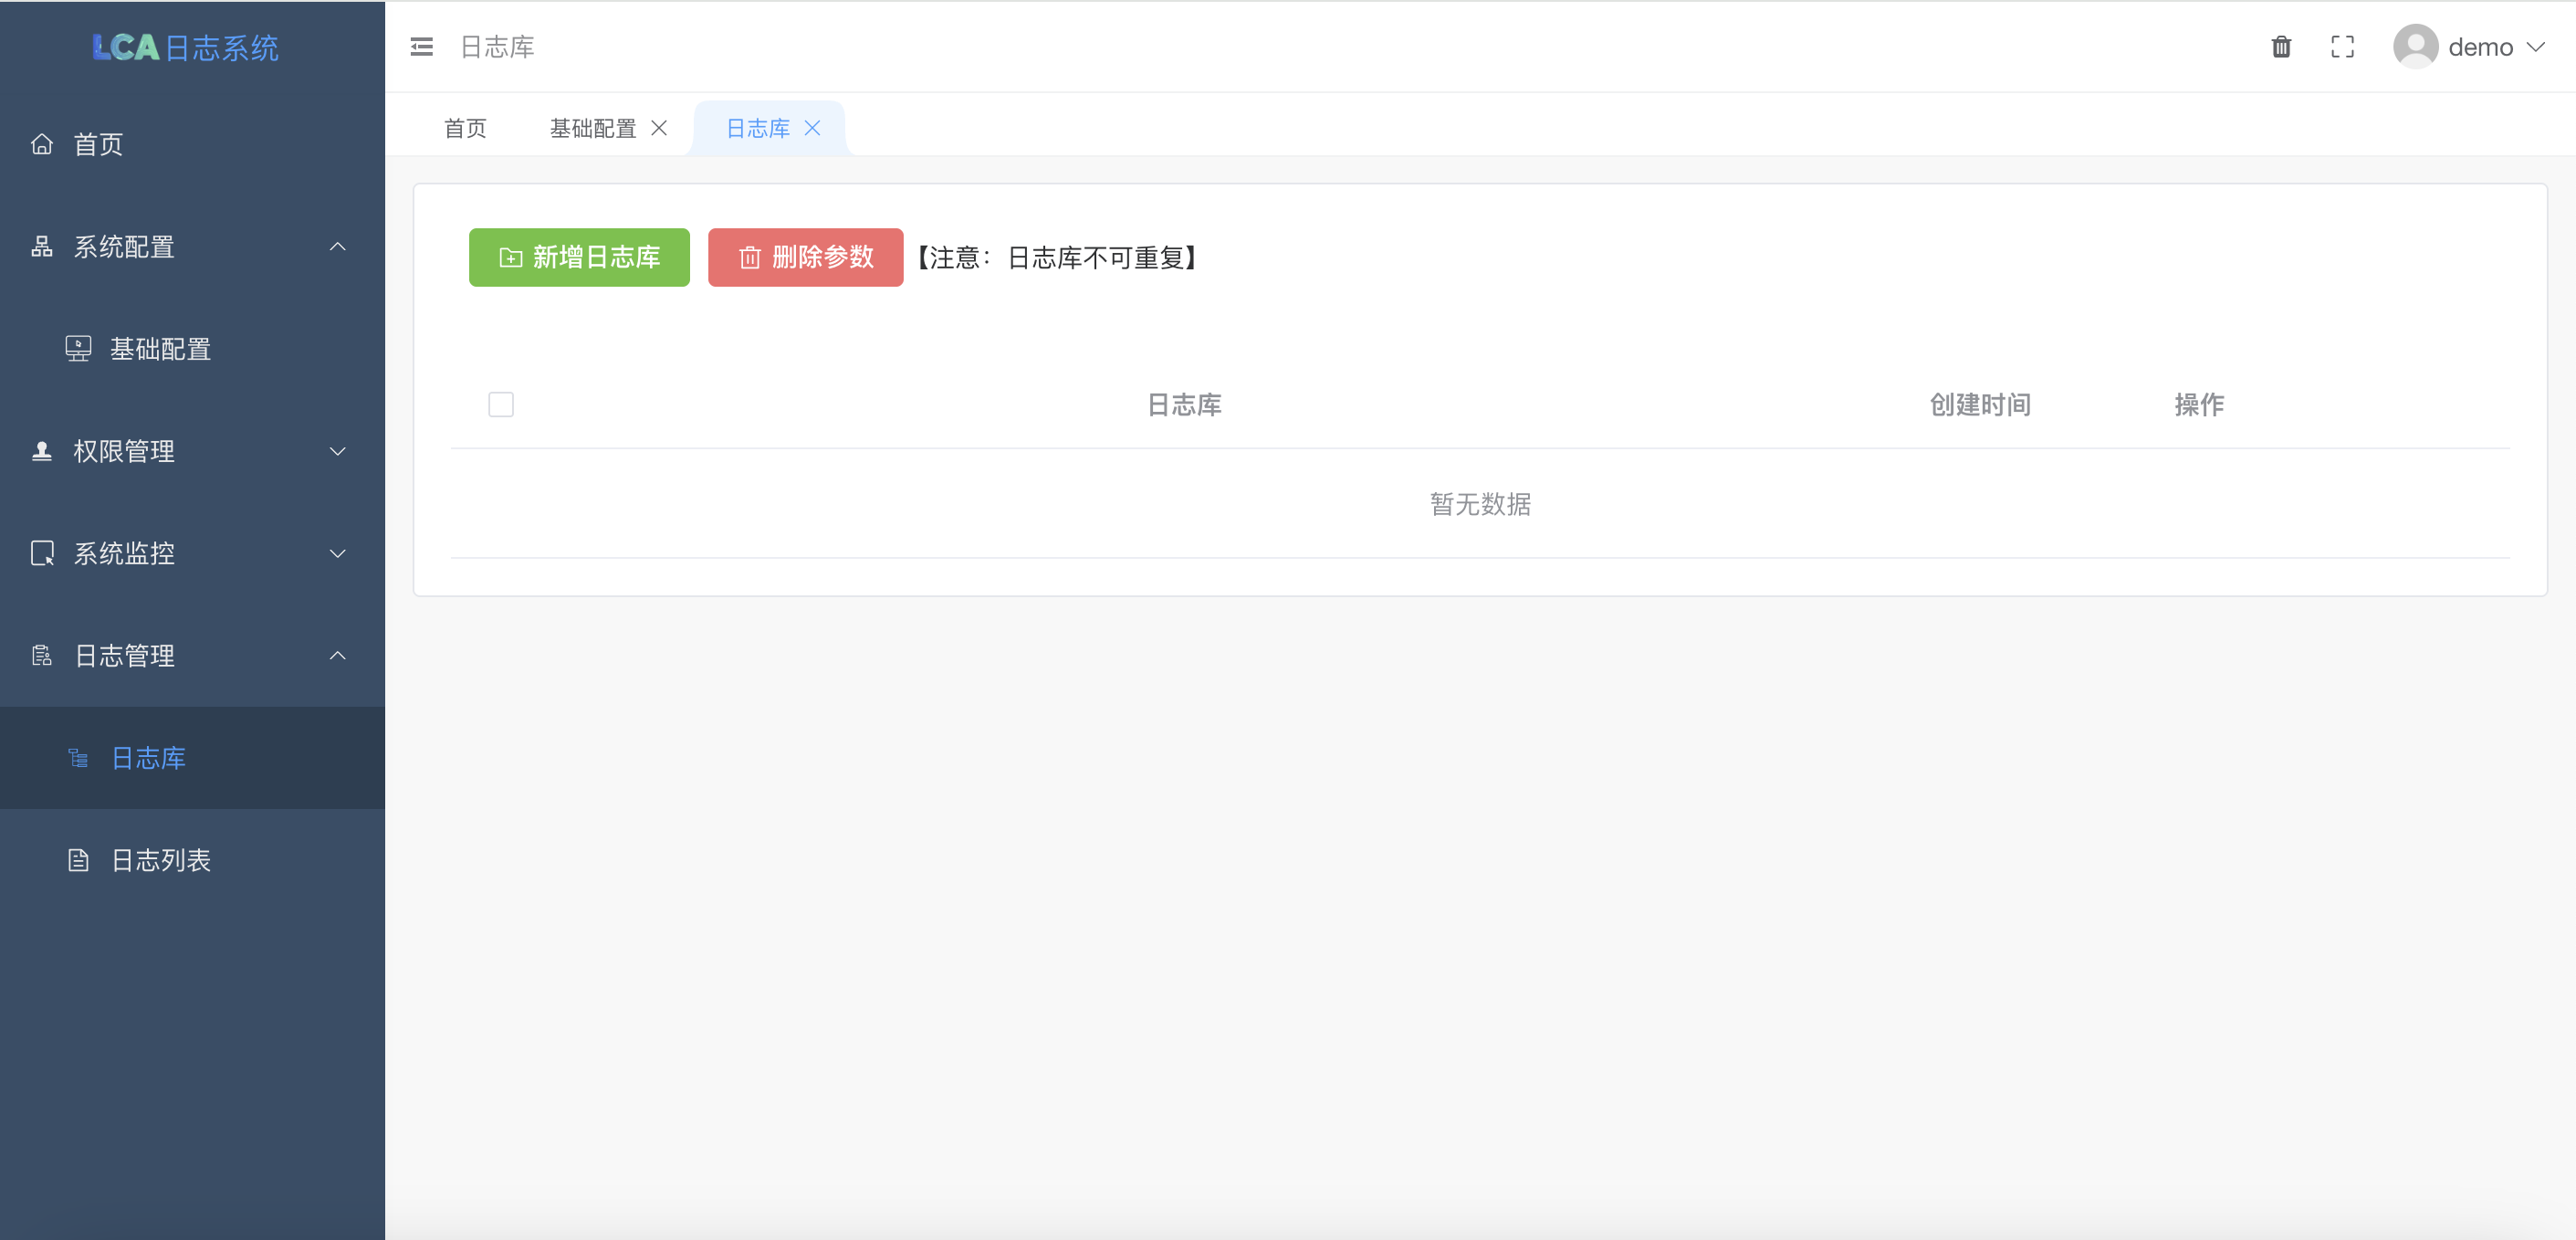Click the 系统监控 sidebar icon
Image resolution: width=2576 pixels, height=1240 pixels.
tap(42, 553)
